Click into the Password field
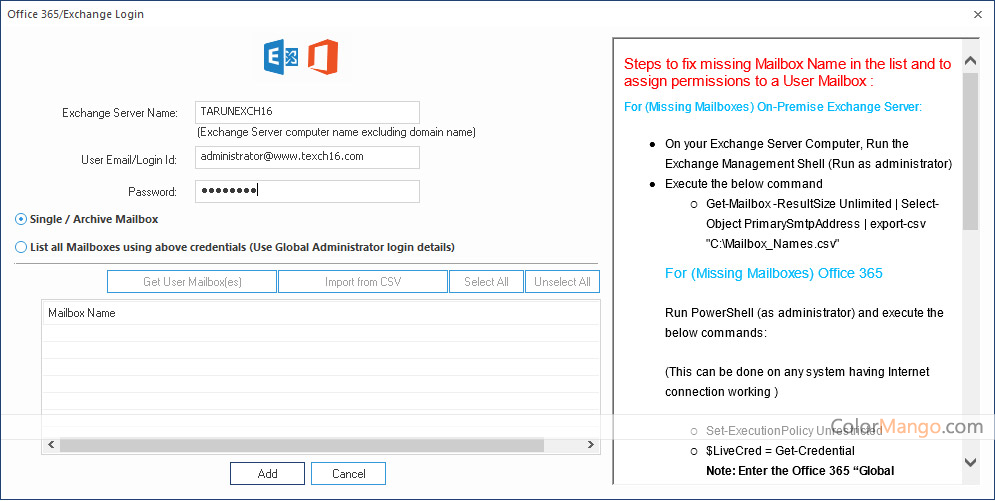 (x=307, y=191)
